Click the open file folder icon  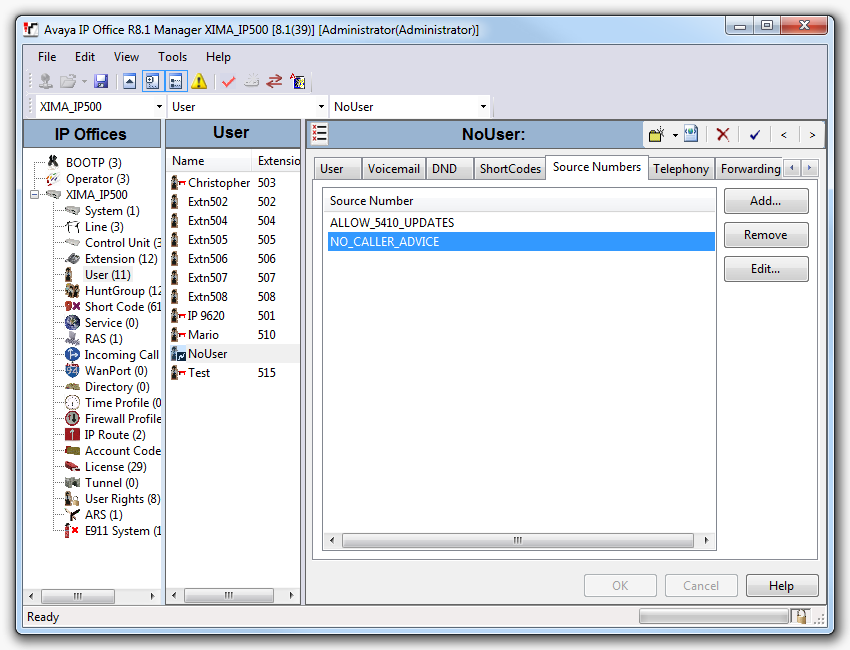[x=68, y=81]
